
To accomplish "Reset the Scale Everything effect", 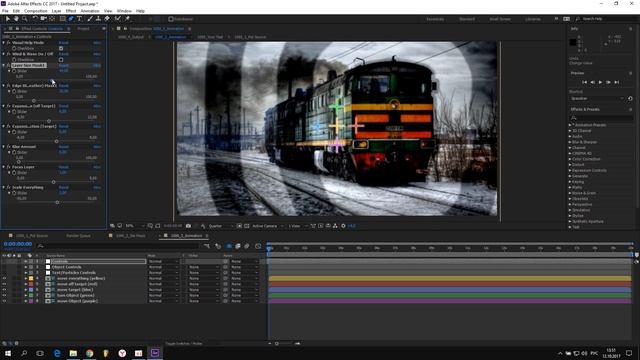I will [x=64, y=187].
